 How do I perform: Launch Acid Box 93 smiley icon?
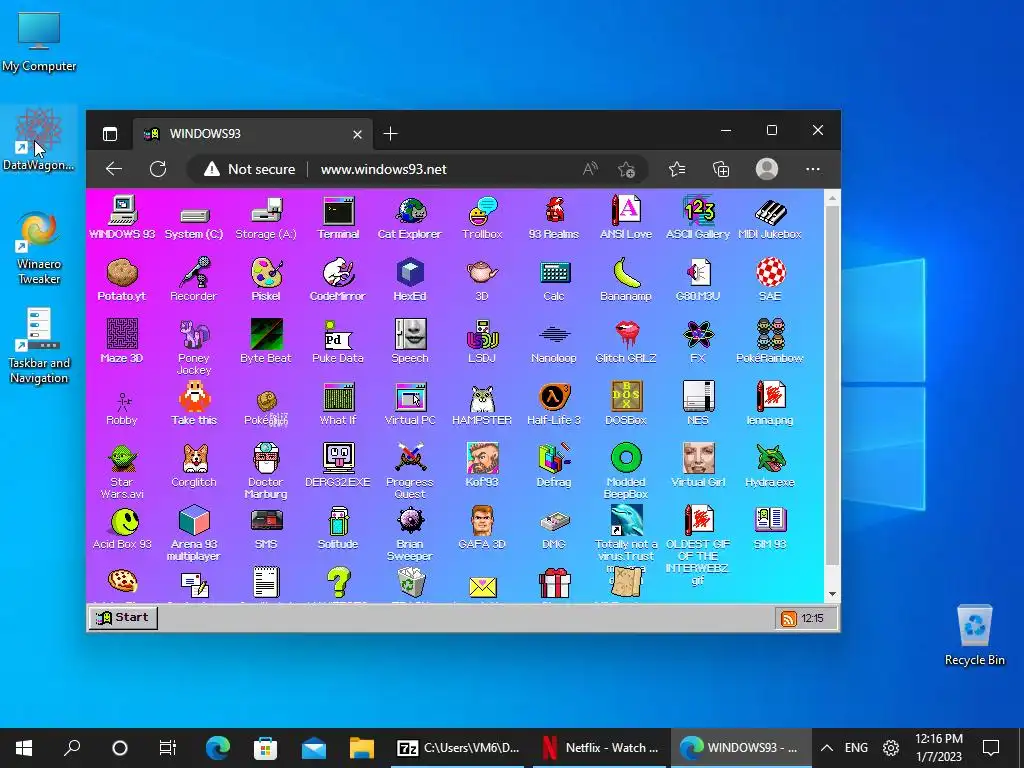click(x=122, y=528)
